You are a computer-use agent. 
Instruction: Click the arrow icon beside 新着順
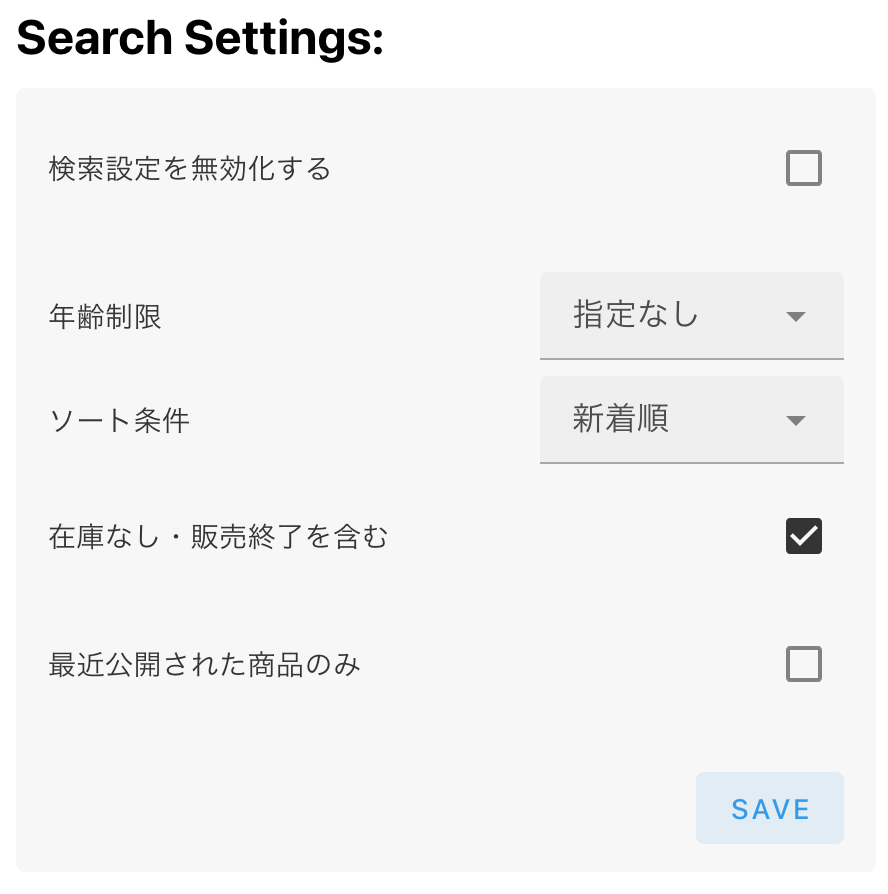coord(796,421)
